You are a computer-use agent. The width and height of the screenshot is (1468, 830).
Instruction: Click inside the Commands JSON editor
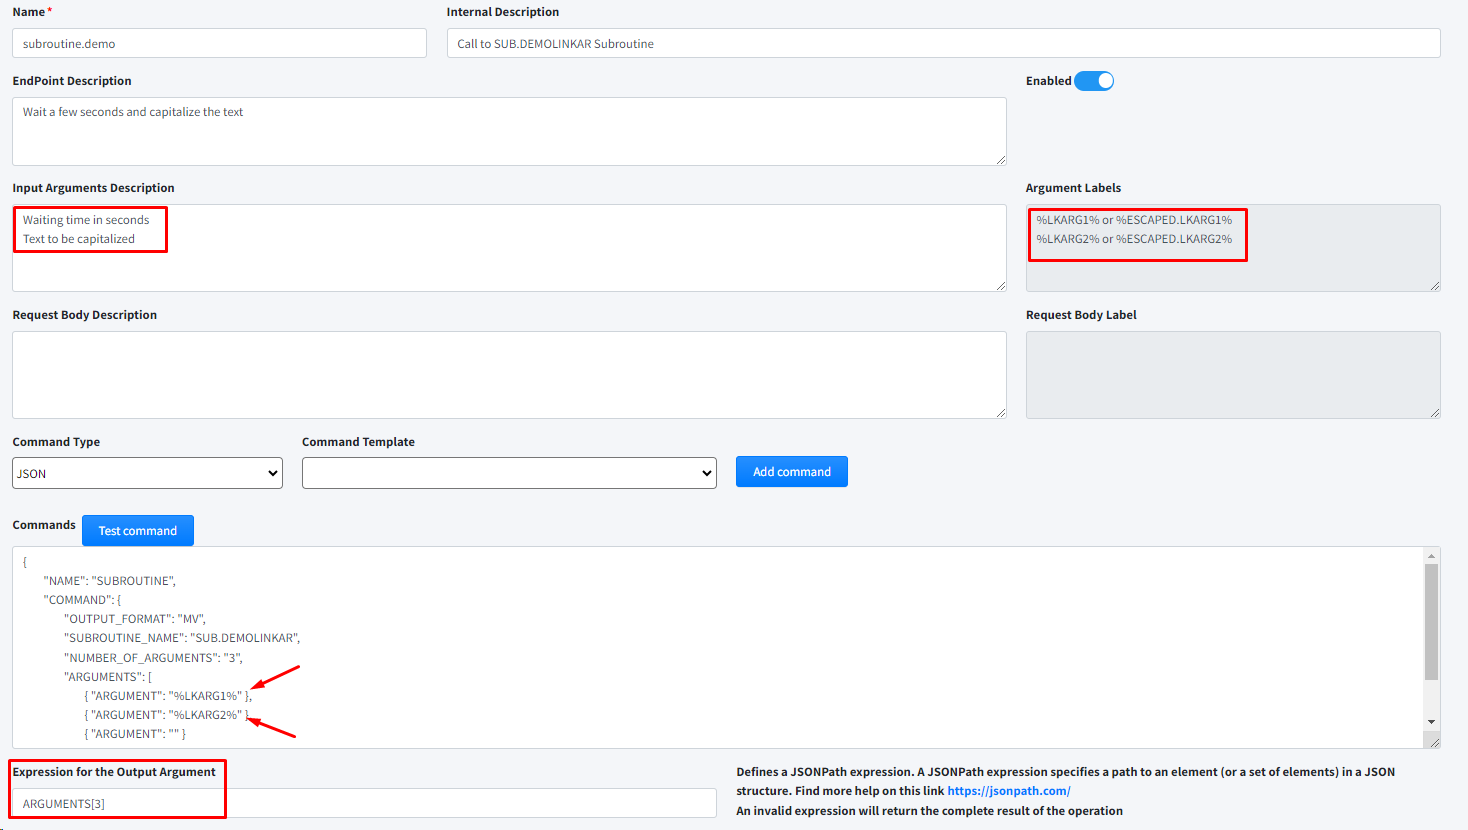(700, 640)
